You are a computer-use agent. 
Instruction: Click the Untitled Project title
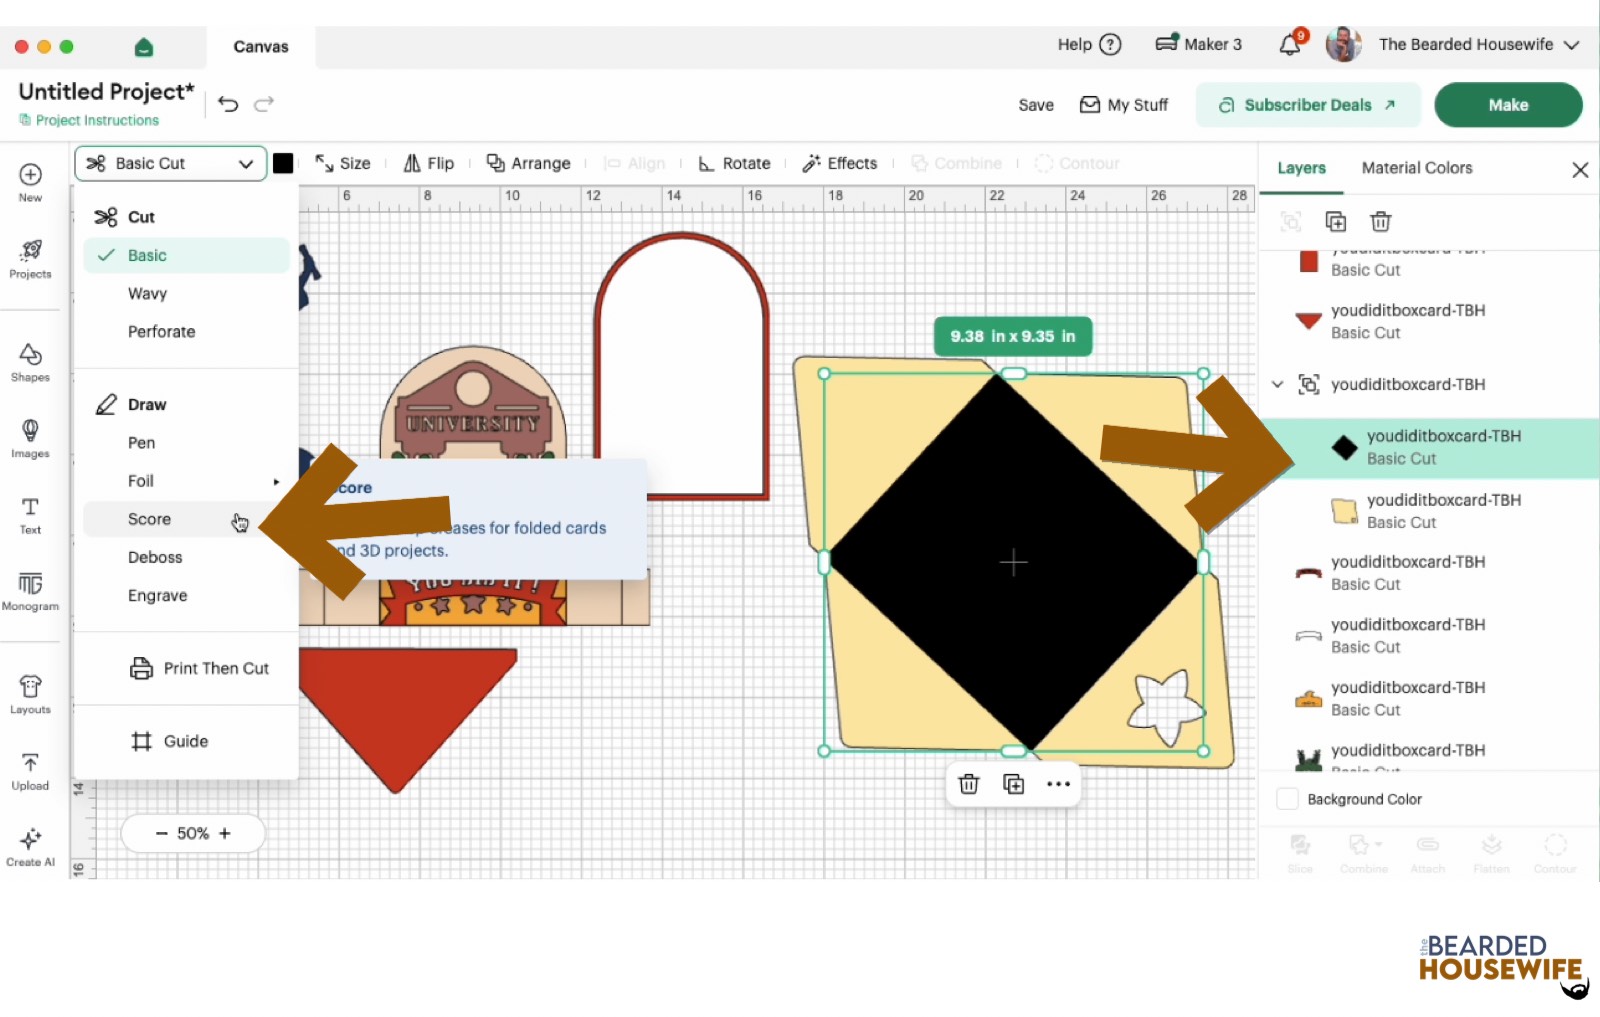coord(106,91)
